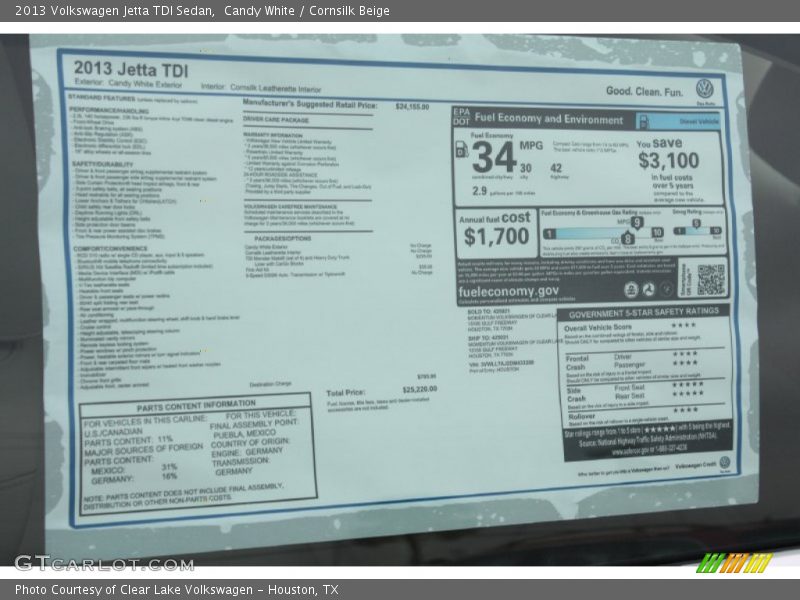Click "PARTS CONTENT INFORMATION" box heading

click(196, 406)
